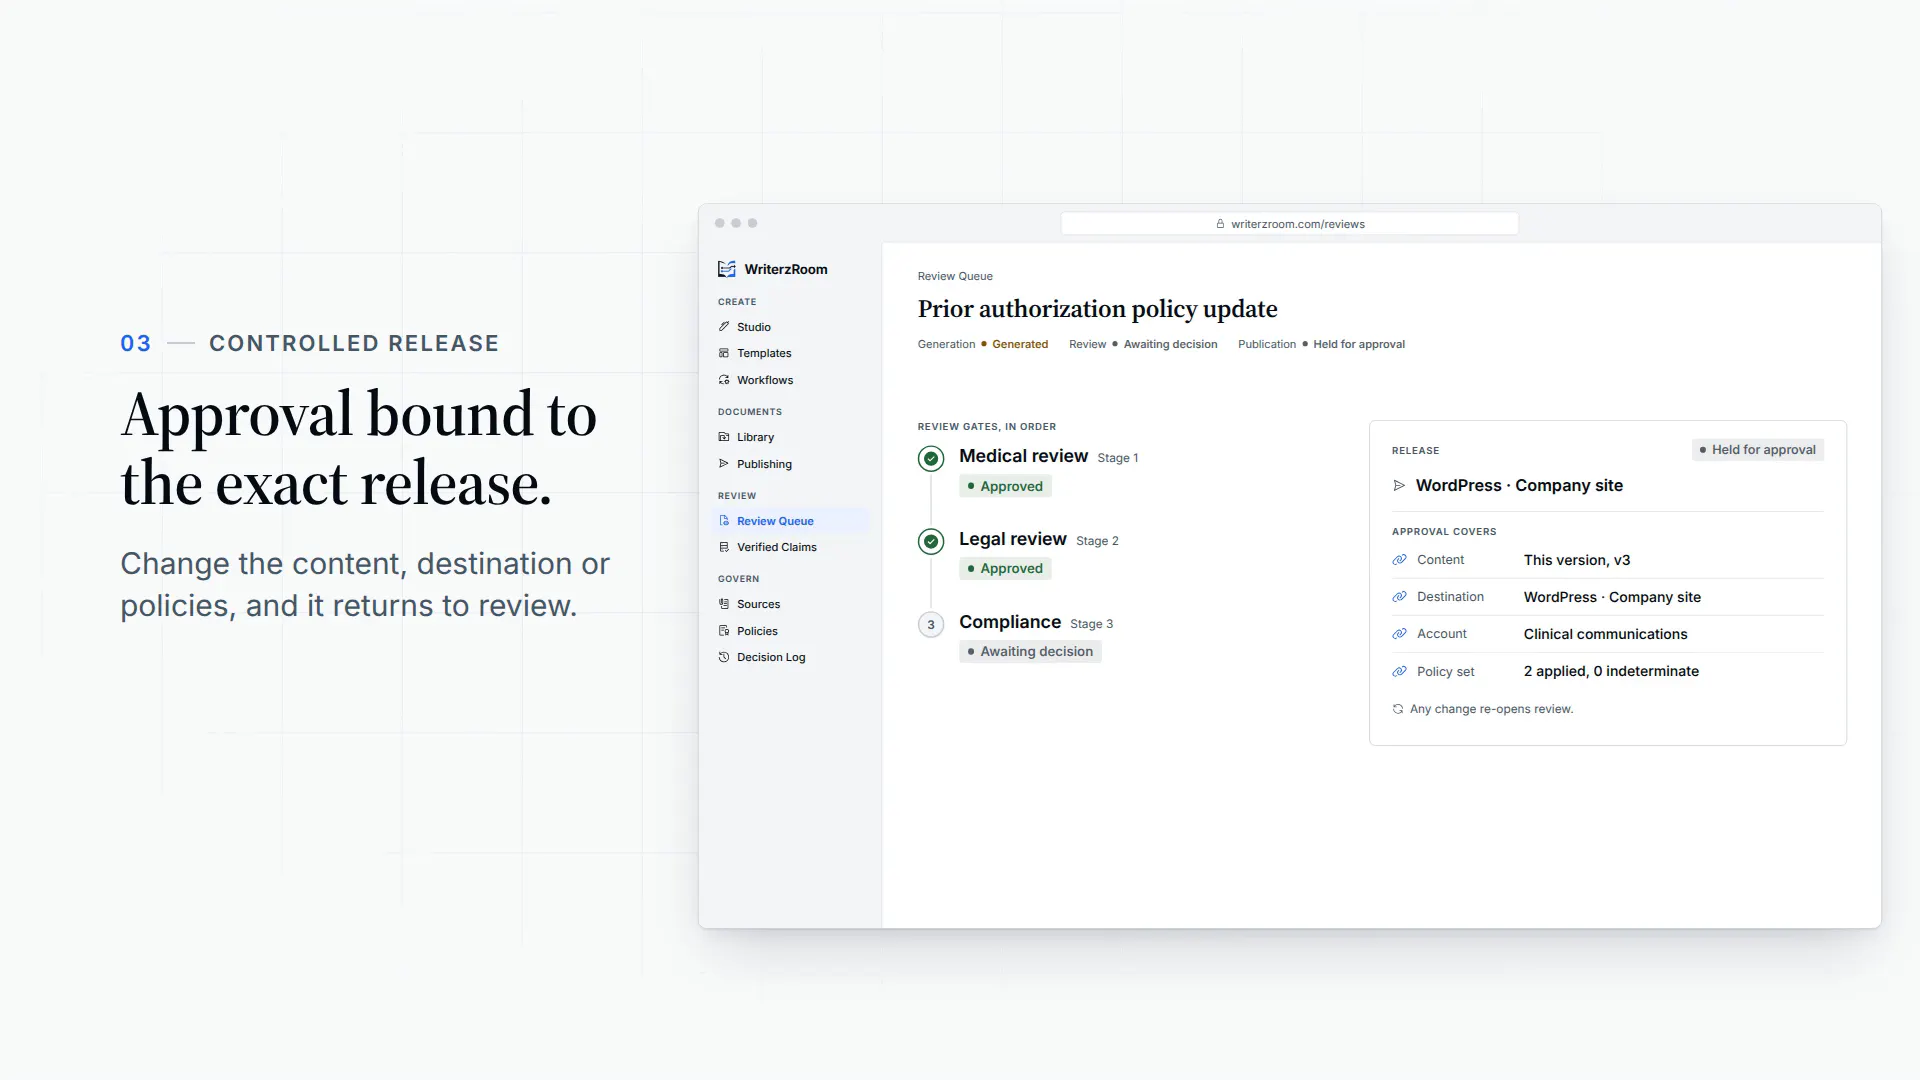Click the Policies document icon
Viewport: 1920px width, 1080px height.
[x=724, y=631]
